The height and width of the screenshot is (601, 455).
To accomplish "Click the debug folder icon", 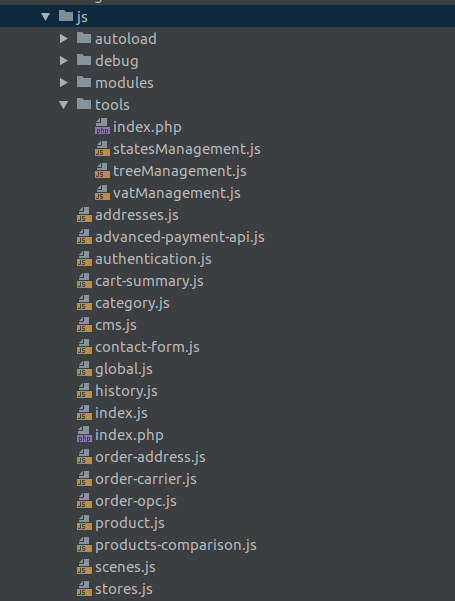I will (x=84, y=60).
